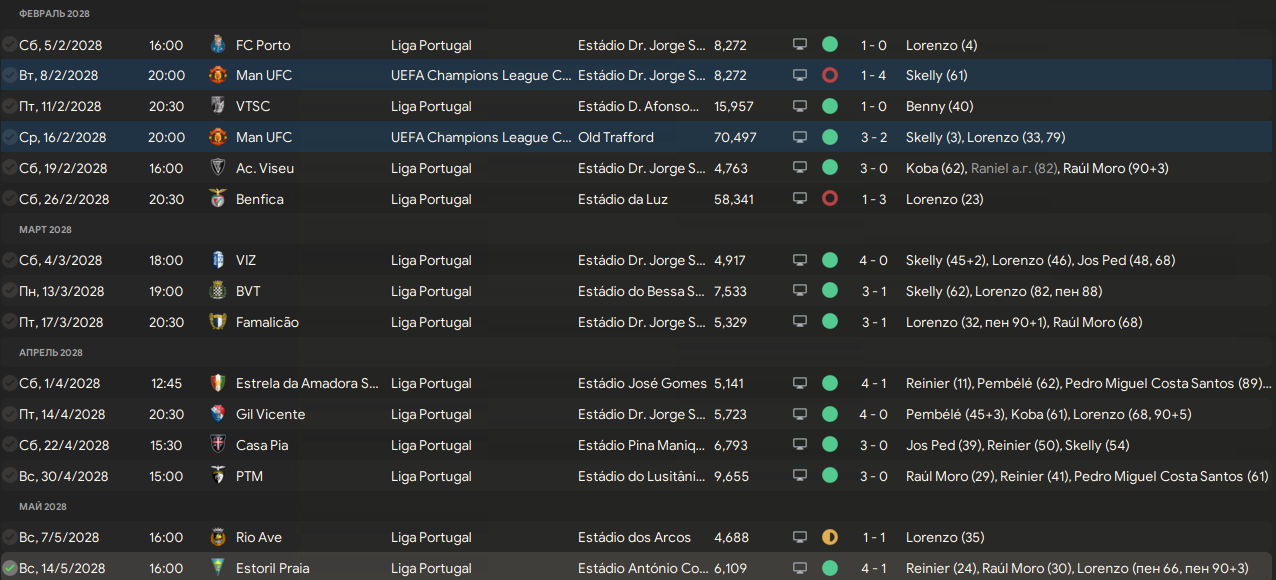Click the red loss indicator for Benfica
Screen dimensions: 1276x580
click(829, 199)
